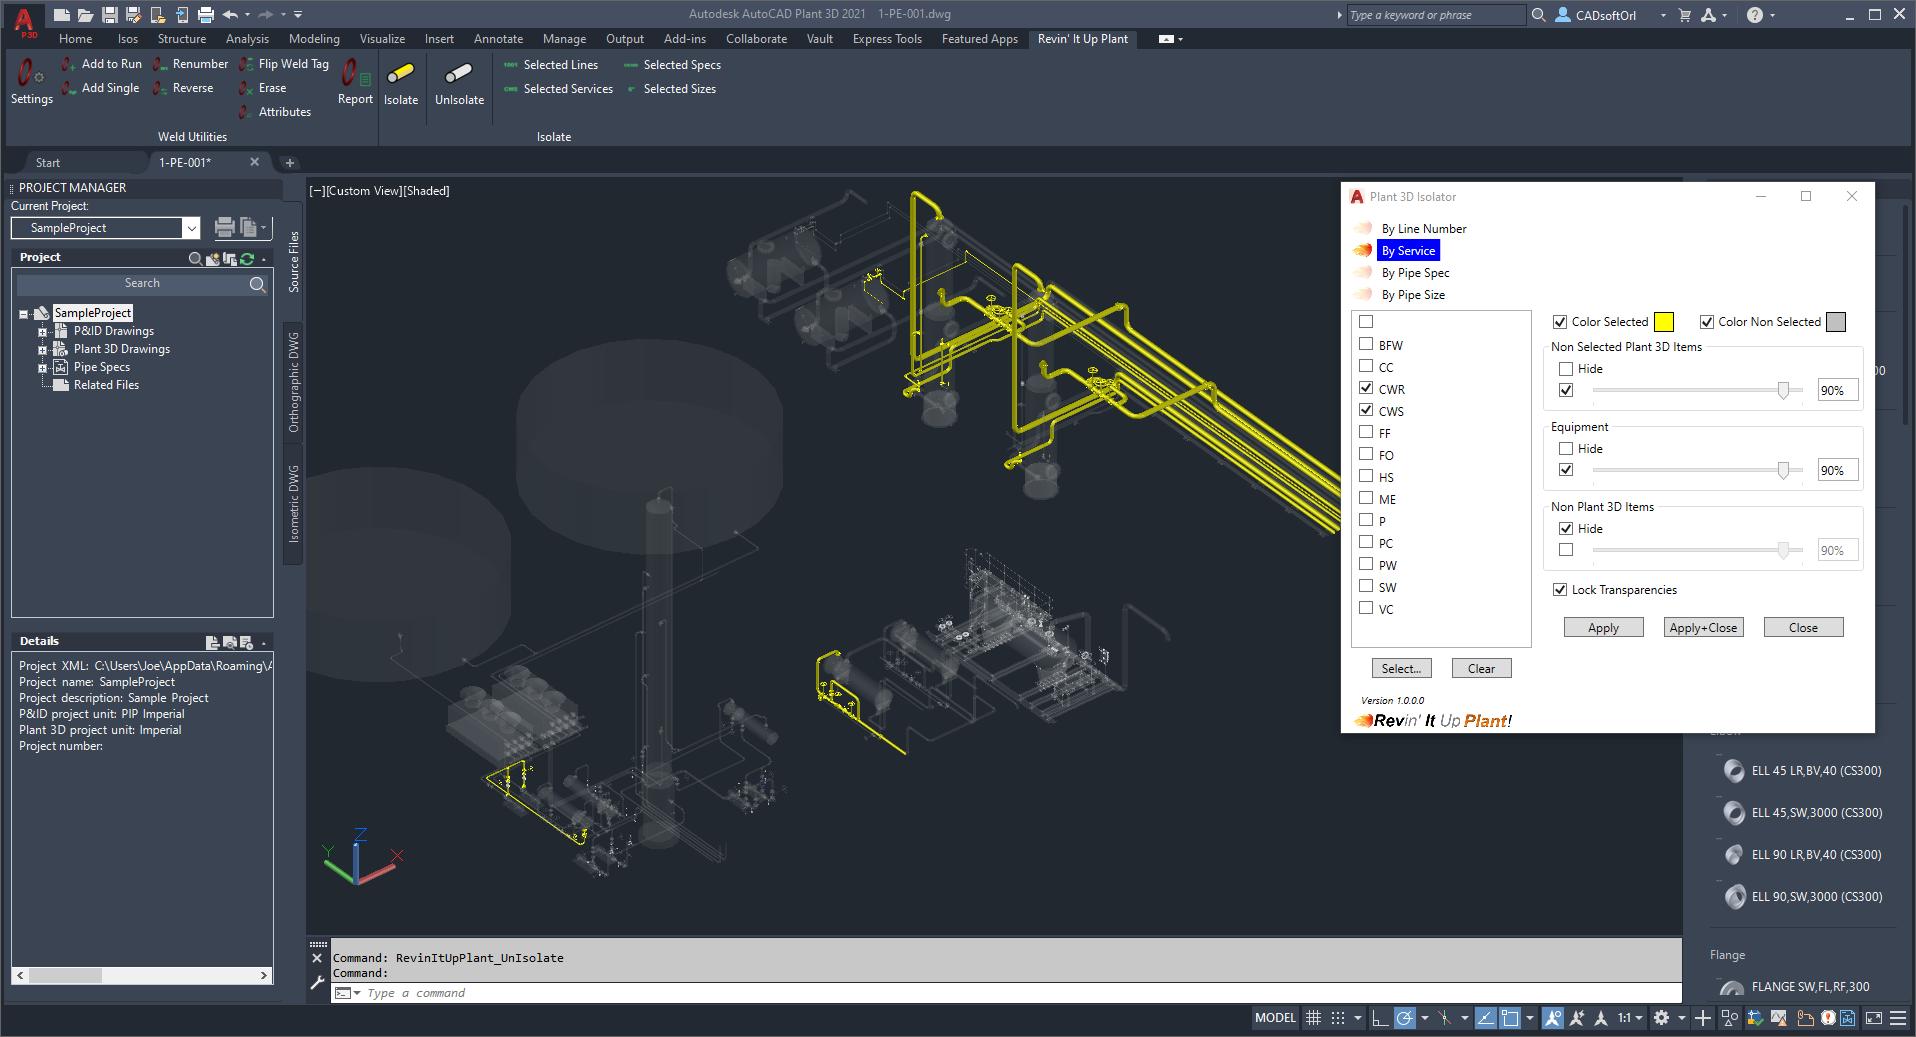The image size is (1916, 1037).
Task: Select ELL 45 LR,BV,40 (CS300) elbow
Action: 1815,771
